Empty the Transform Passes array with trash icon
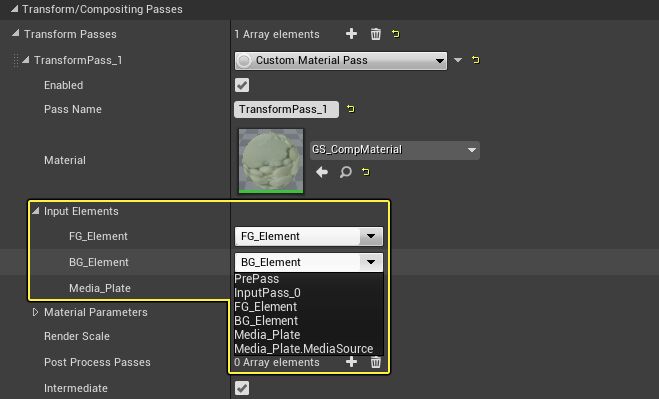Image resolution: width=659 pixels, height=399 pixels. coord(376,34)
